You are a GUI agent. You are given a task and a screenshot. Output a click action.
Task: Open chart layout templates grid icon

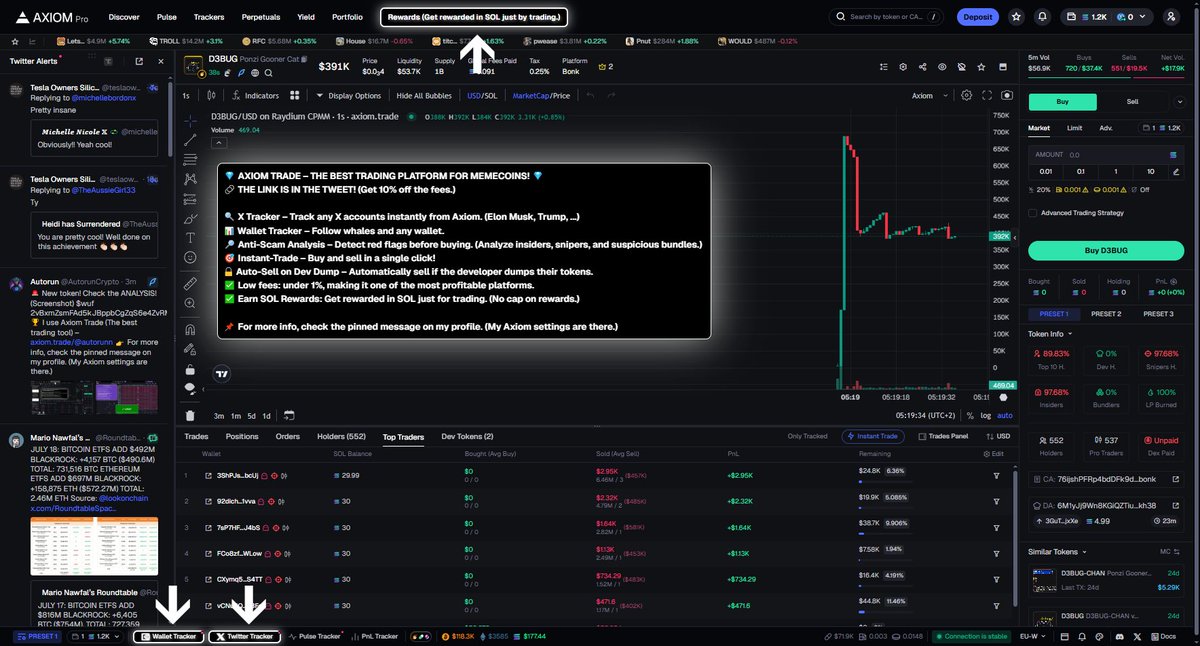(x=295, y=96)
